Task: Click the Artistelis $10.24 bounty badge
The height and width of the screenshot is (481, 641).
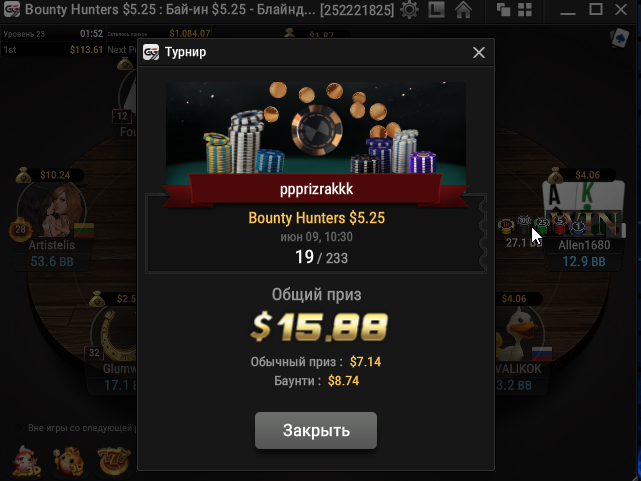Action: pos(49,175)
